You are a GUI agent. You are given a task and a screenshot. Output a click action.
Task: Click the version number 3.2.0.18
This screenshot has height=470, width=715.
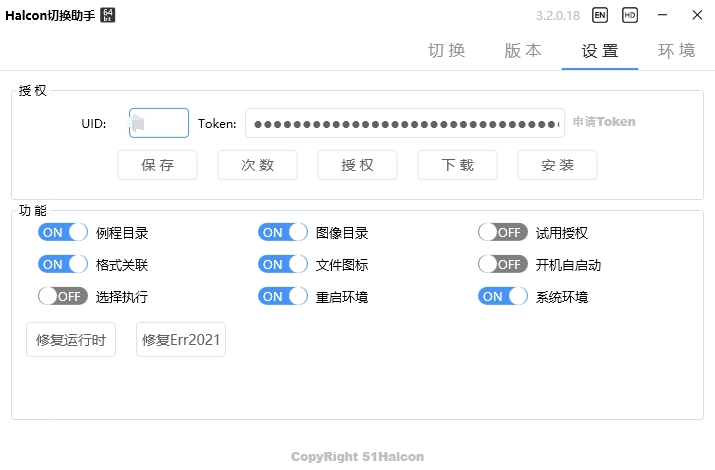click(x=558, y=16)
